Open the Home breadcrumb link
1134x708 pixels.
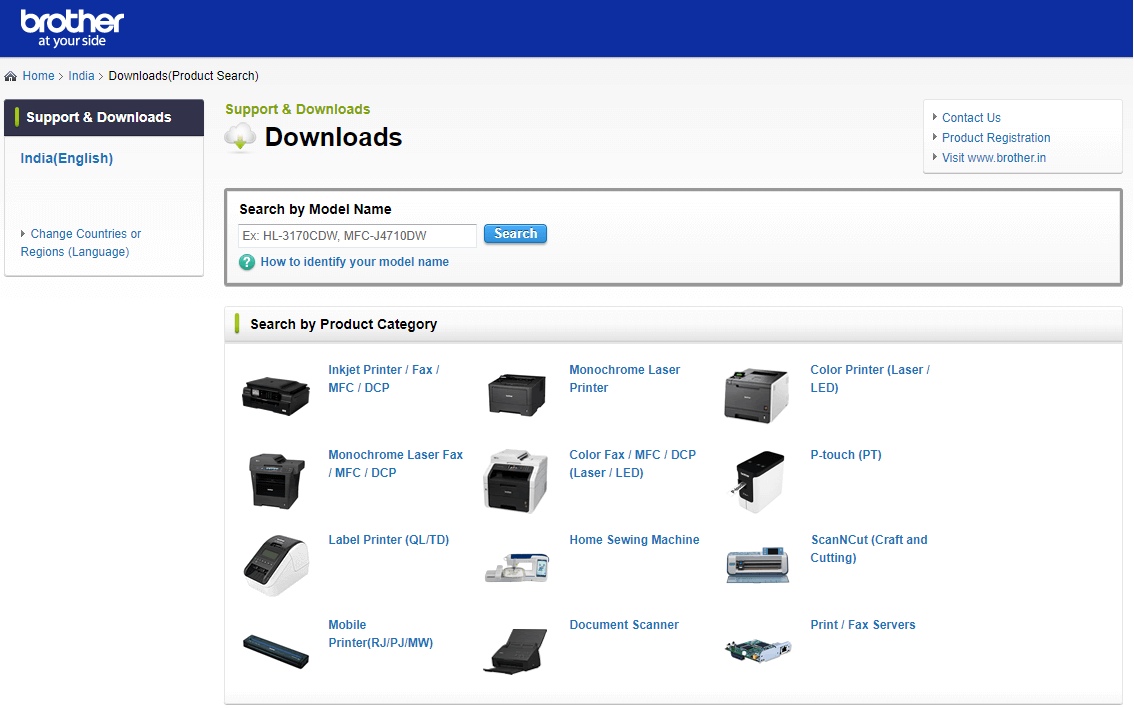point(38,76)
